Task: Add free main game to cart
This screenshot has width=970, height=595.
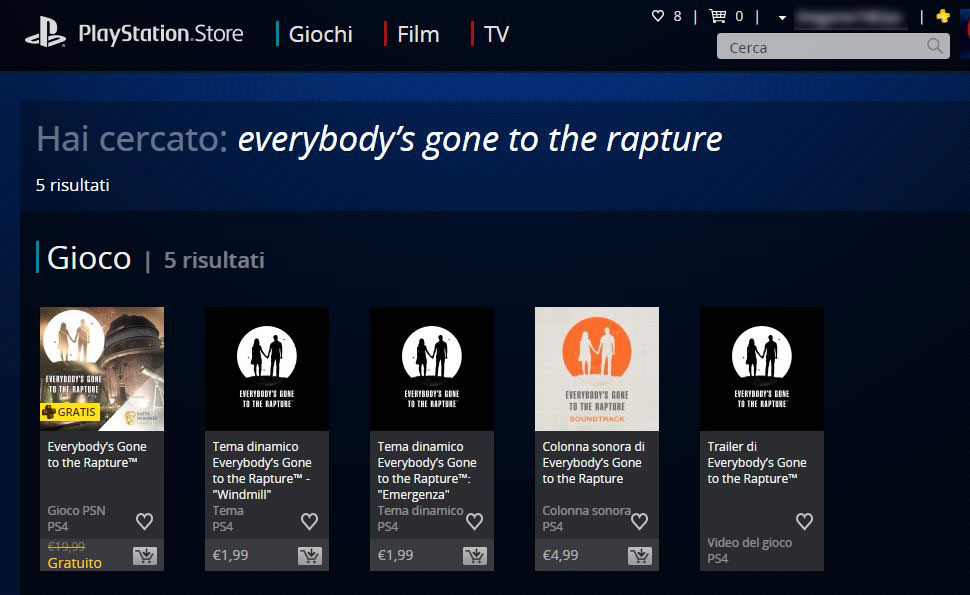Action: [145, 556]
